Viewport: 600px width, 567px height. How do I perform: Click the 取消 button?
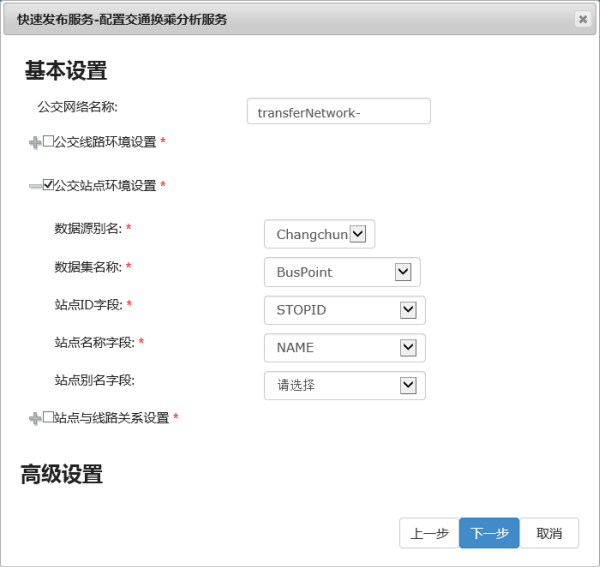pos(549,534)
